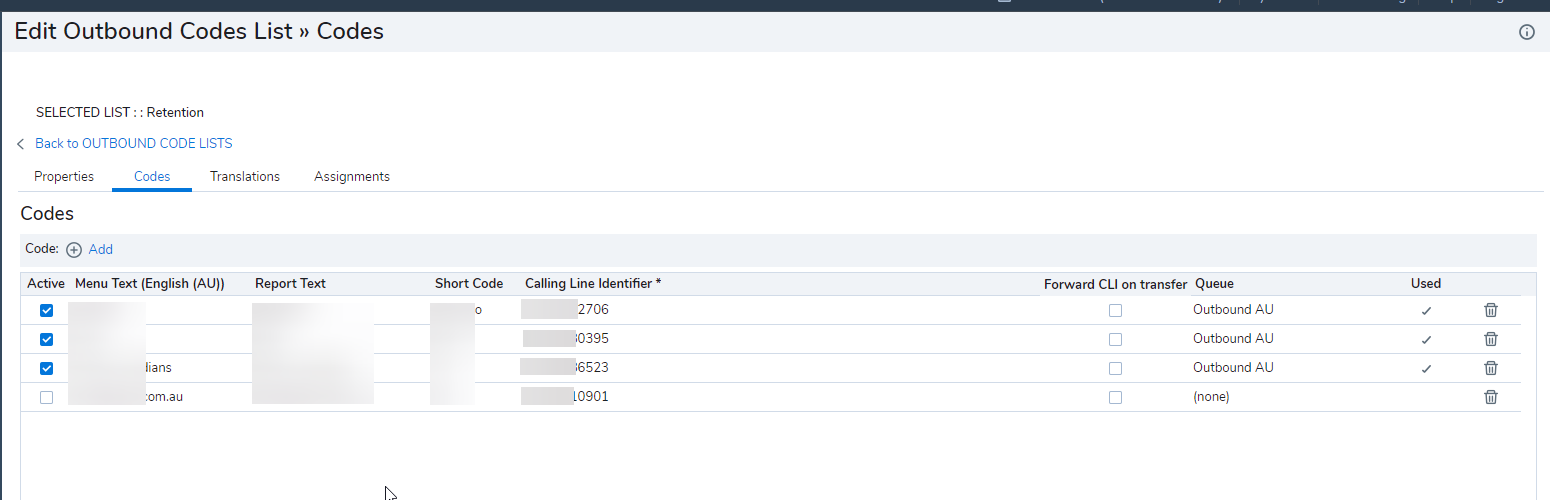This screenshot has width=1550, height=500.
Task: Switch to the Properties tab
Action: [64, 177]
